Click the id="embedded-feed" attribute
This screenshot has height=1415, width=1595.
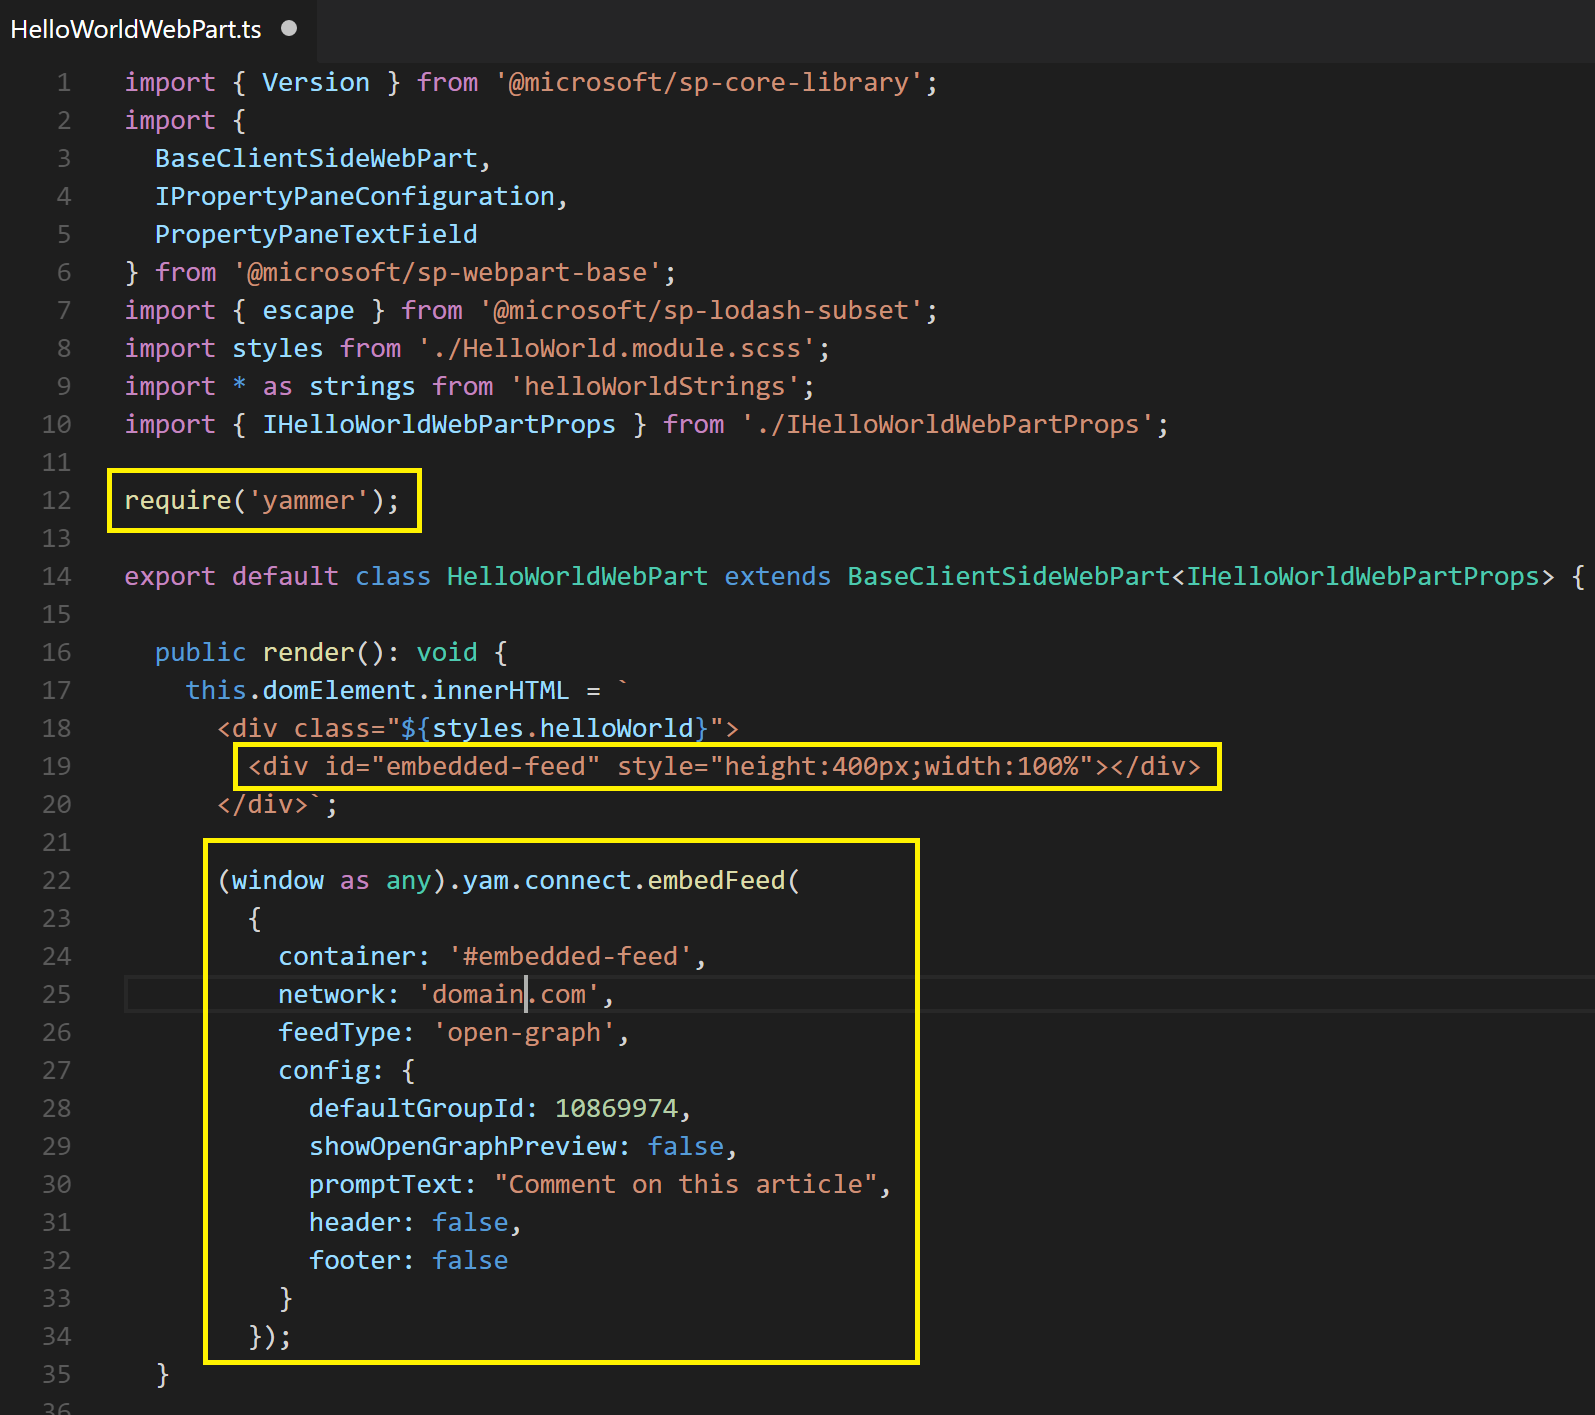click(x=462, y=766)
